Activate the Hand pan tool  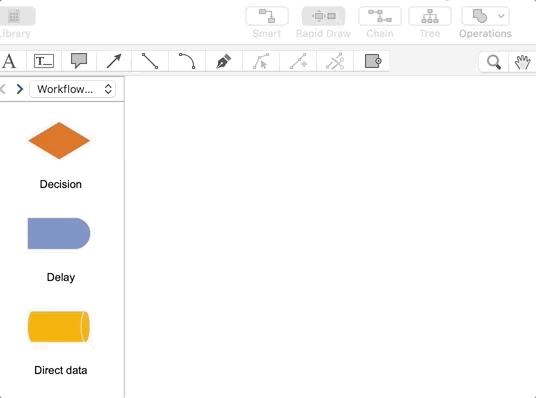(x=522, y=62)
